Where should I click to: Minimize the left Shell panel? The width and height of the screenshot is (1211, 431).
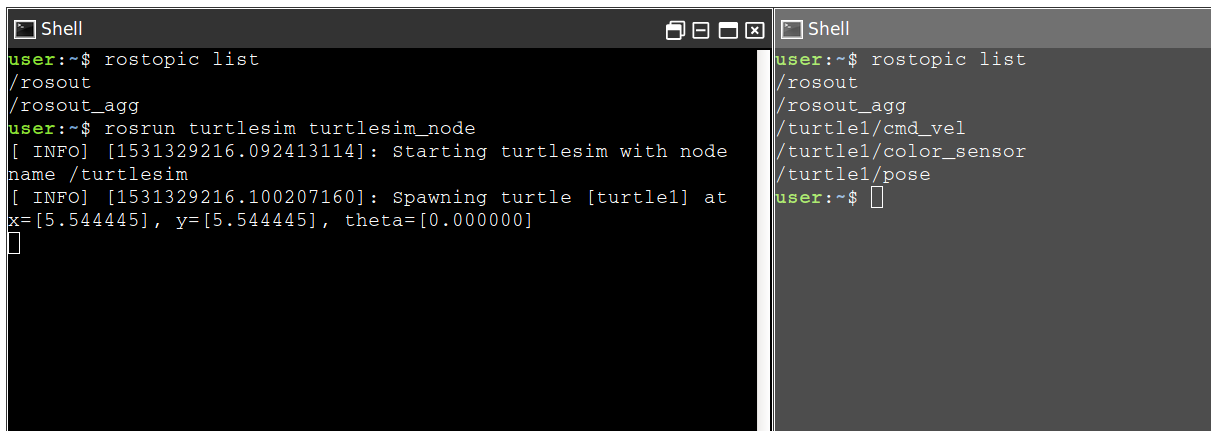(701, 31)
